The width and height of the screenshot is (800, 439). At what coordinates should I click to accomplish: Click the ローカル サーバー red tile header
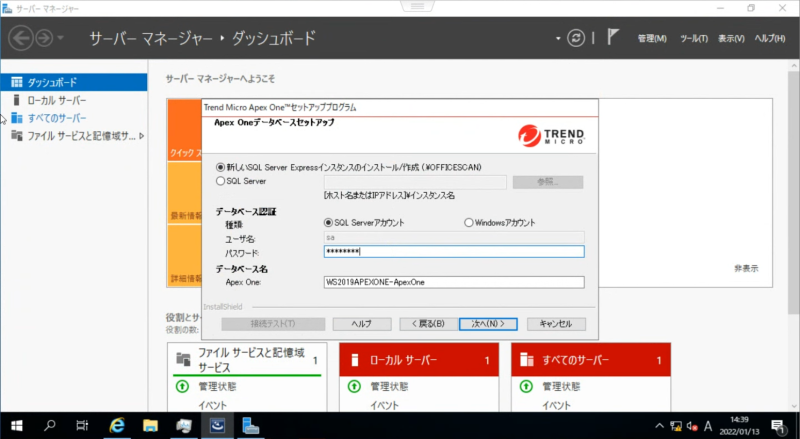click(419, 360)
